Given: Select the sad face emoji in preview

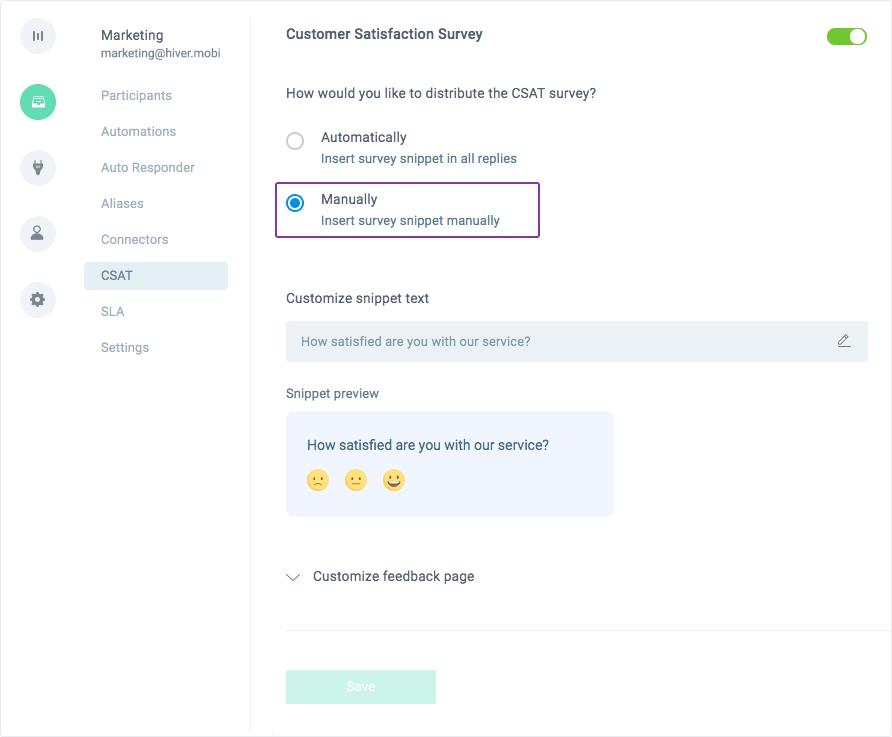Looking at the screenshot, I should (318, 480).
